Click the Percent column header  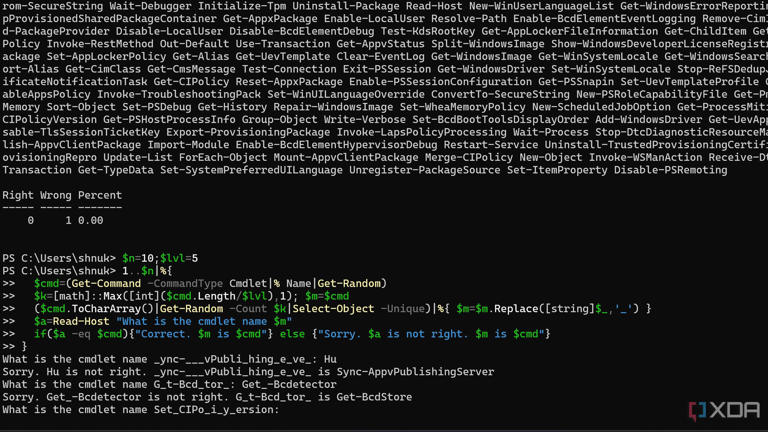100,195
